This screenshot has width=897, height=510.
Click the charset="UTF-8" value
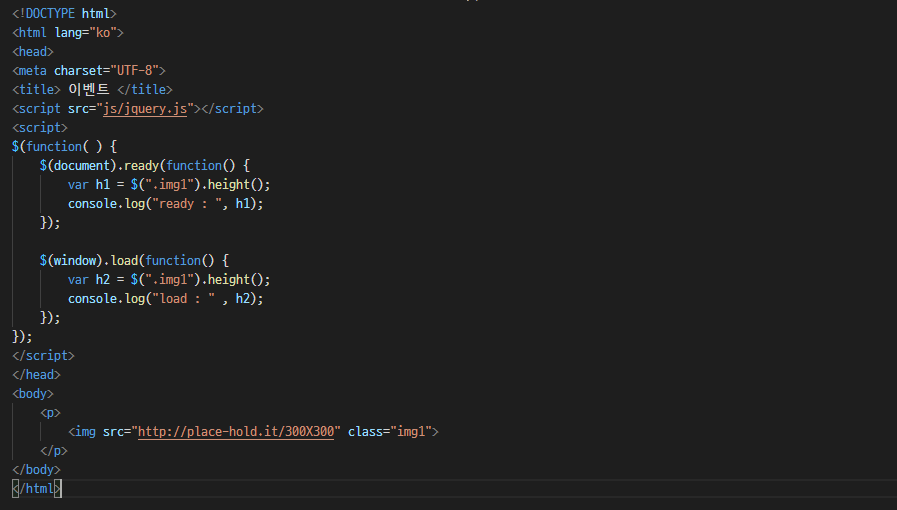(106, 70)
